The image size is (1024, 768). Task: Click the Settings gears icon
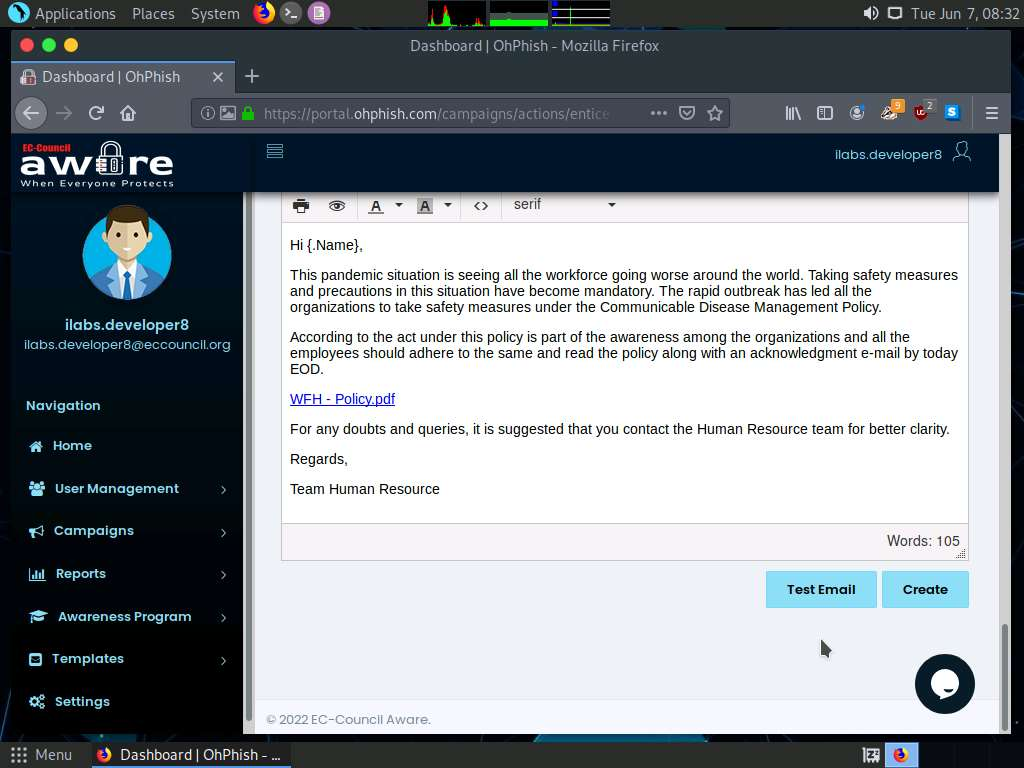pos(37,702)
